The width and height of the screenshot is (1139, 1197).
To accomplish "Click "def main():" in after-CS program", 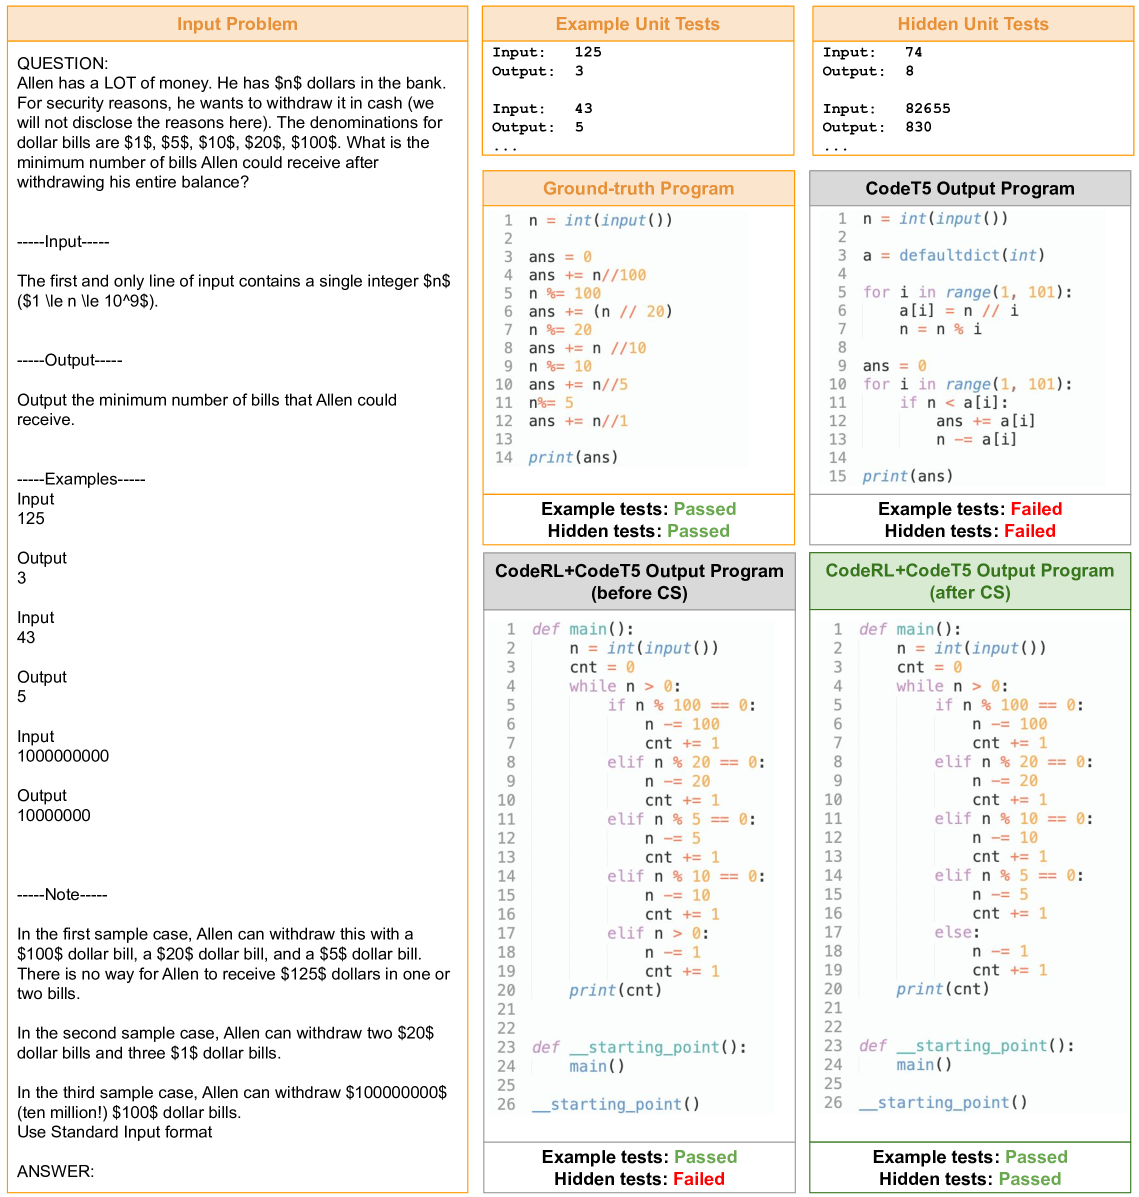I will pyautogui.click(x=909, y=629).
